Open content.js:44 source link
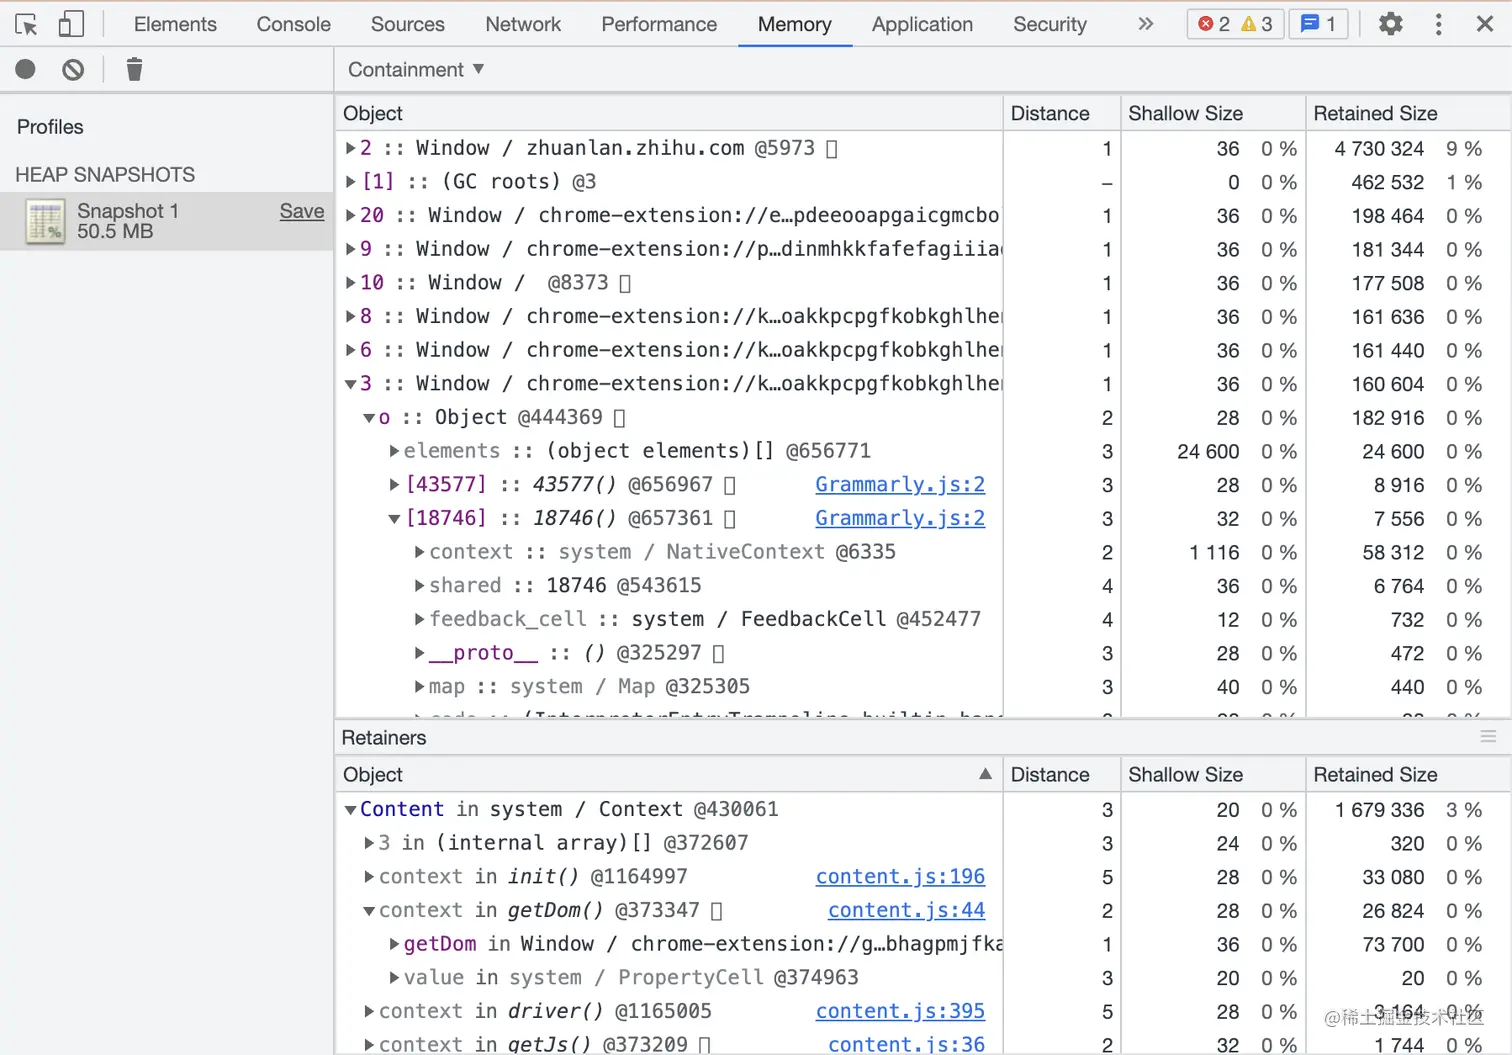The height and width of the screenshot is (1055, 1512). click(x=906, y=911)
